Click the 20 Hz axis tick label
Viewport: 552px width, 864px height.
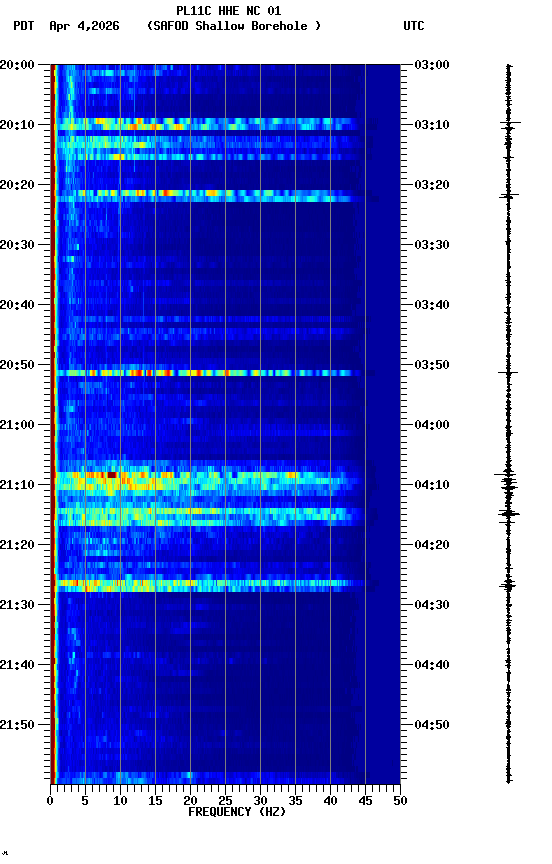pos(190,801)
